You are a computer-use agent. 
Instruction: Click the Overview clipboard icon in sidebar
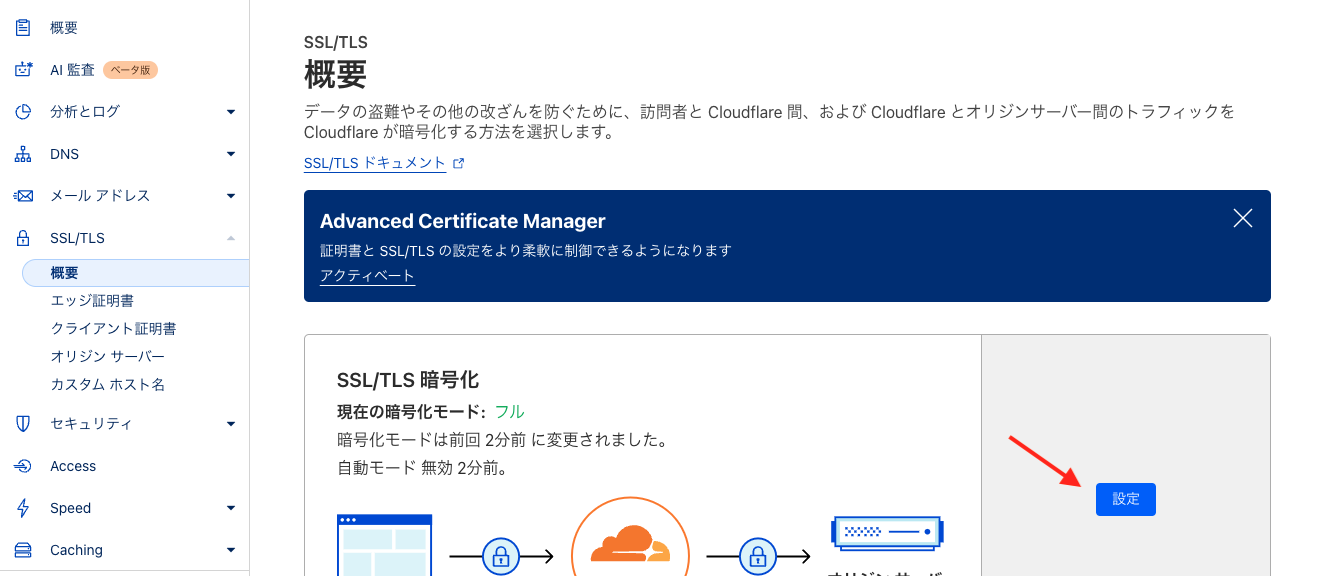[23, 28]
